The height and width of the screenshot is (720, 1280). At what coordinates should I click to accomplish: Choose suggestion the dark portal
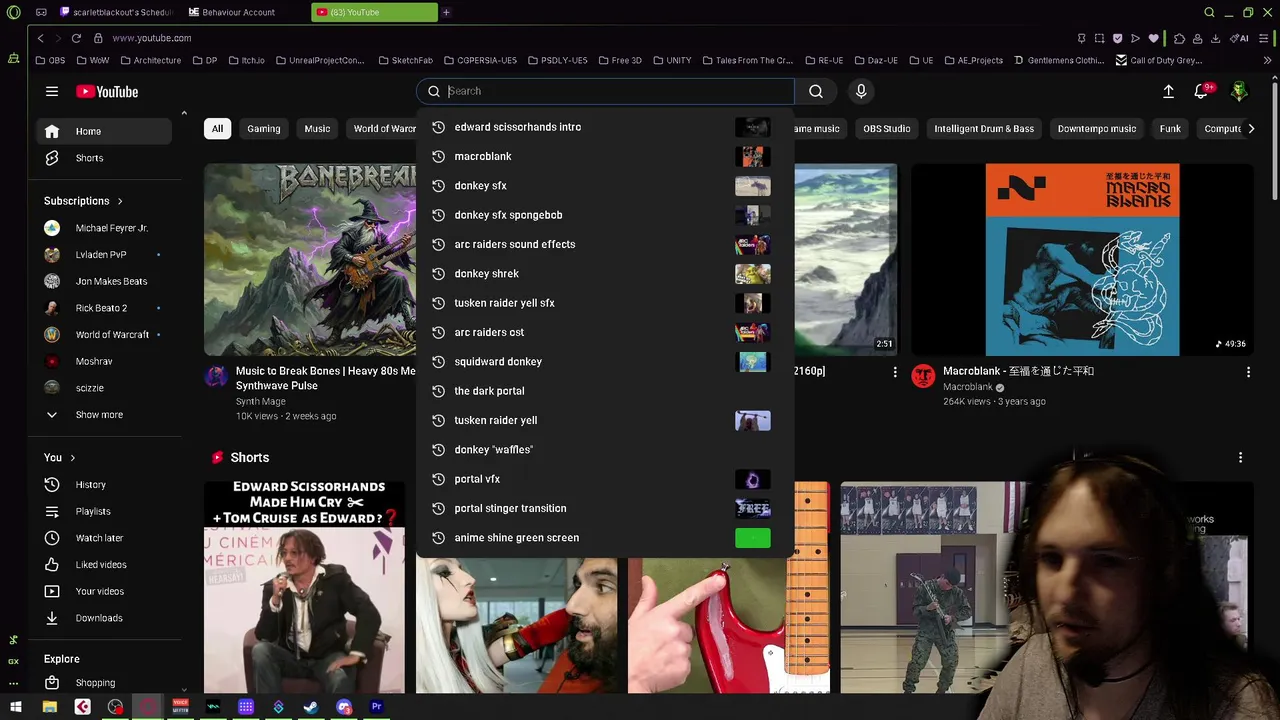coord(604,391)
